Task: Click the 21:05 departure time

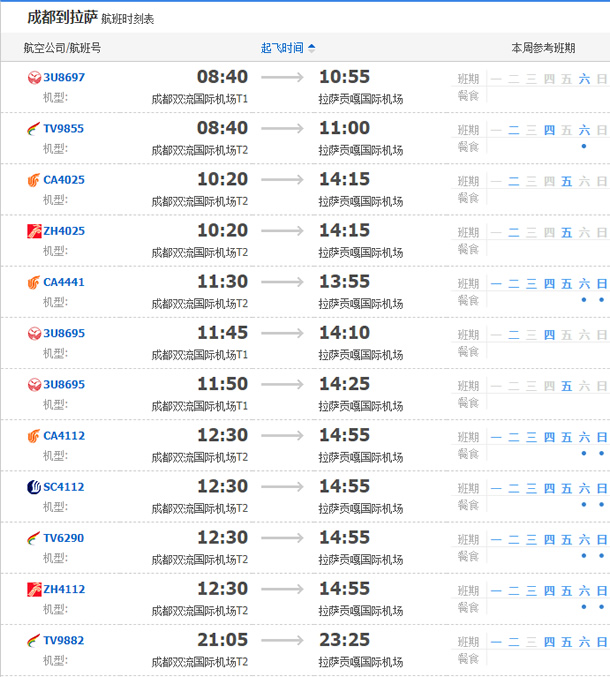Action: click(222, 640)
